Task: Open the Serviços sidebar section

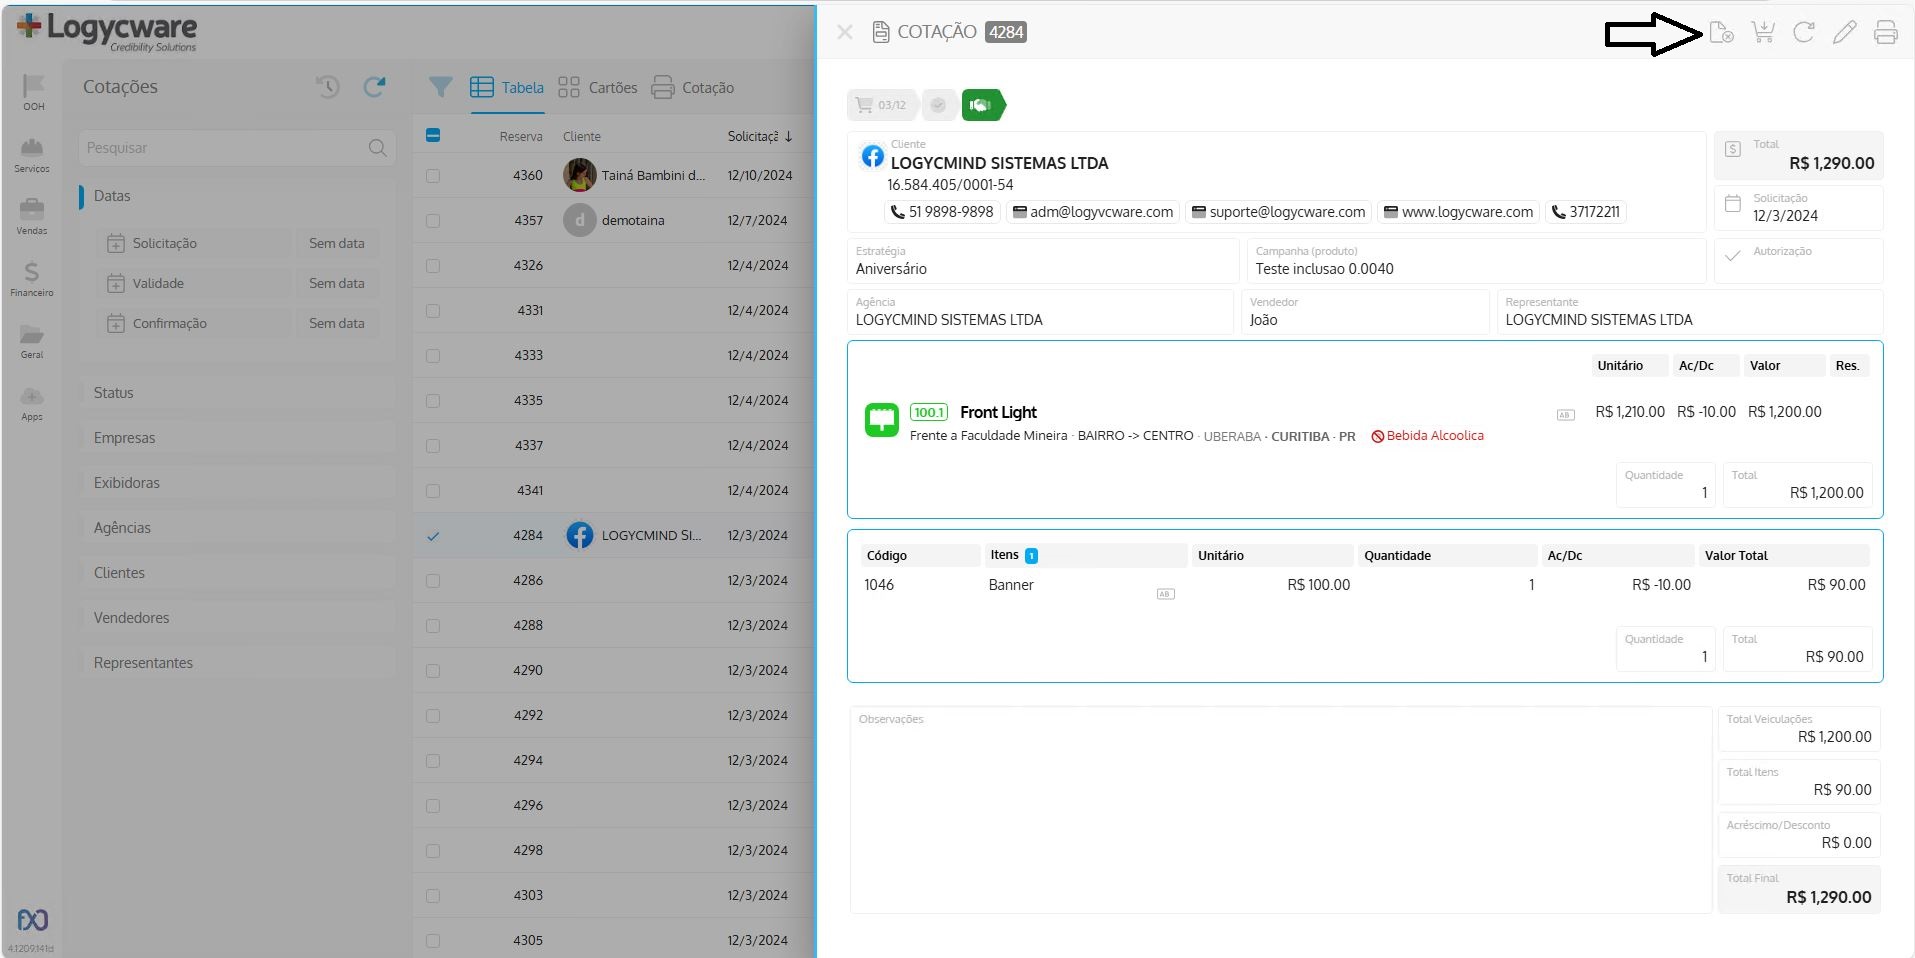Action: (x=32, y=155)
